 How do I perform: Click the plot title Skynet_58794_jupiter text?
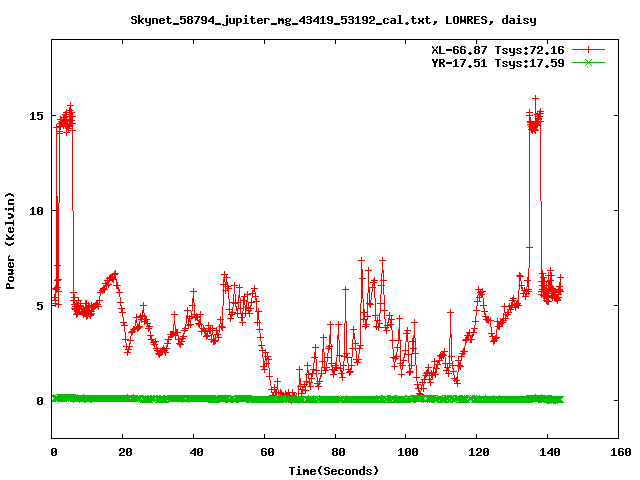point(333,20)
